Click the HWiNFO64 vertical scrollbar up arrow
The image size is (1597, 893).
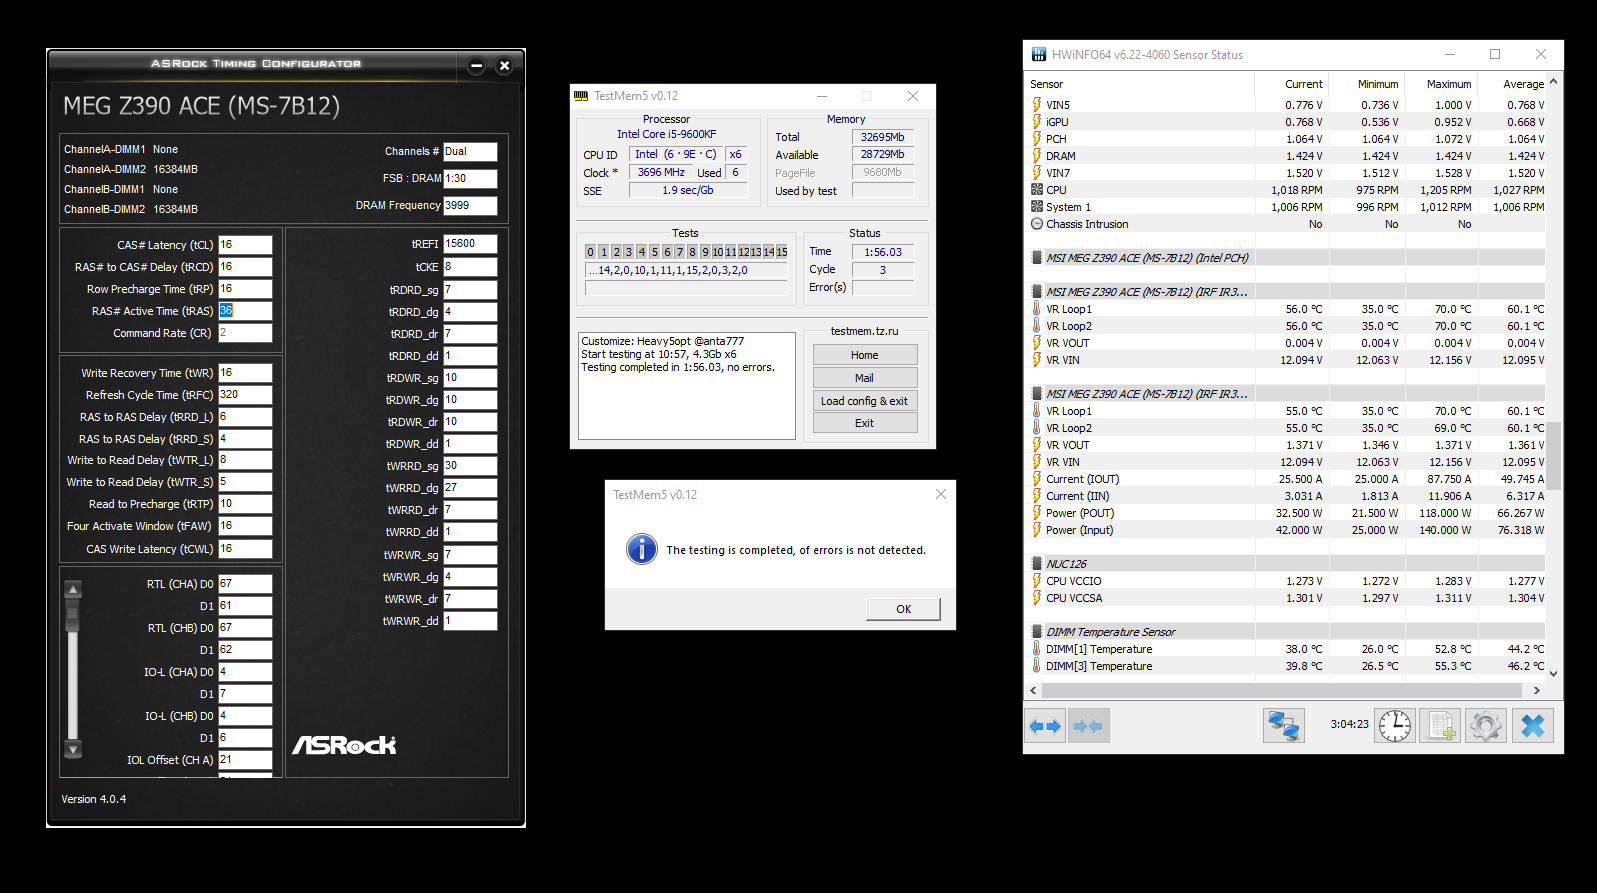coord(1554,82)
